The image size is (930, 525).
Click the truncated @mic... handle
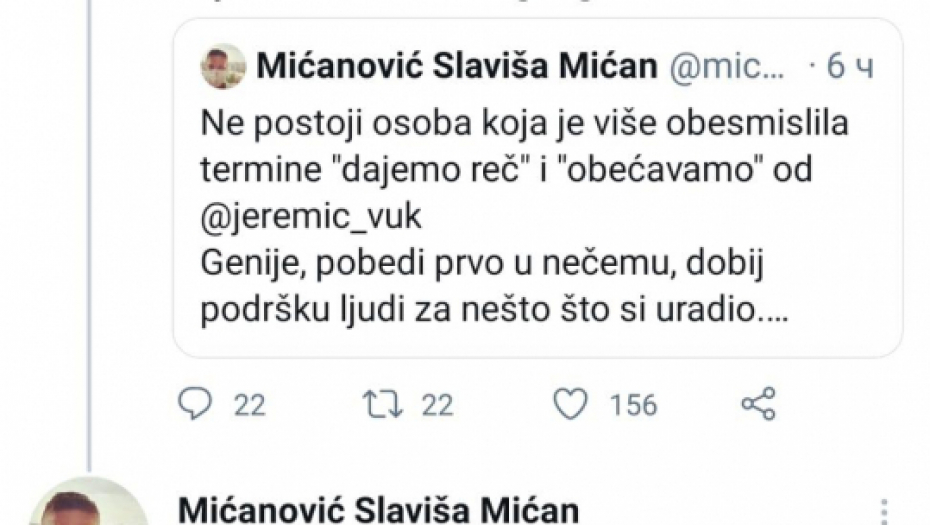[x=727, y=67]
